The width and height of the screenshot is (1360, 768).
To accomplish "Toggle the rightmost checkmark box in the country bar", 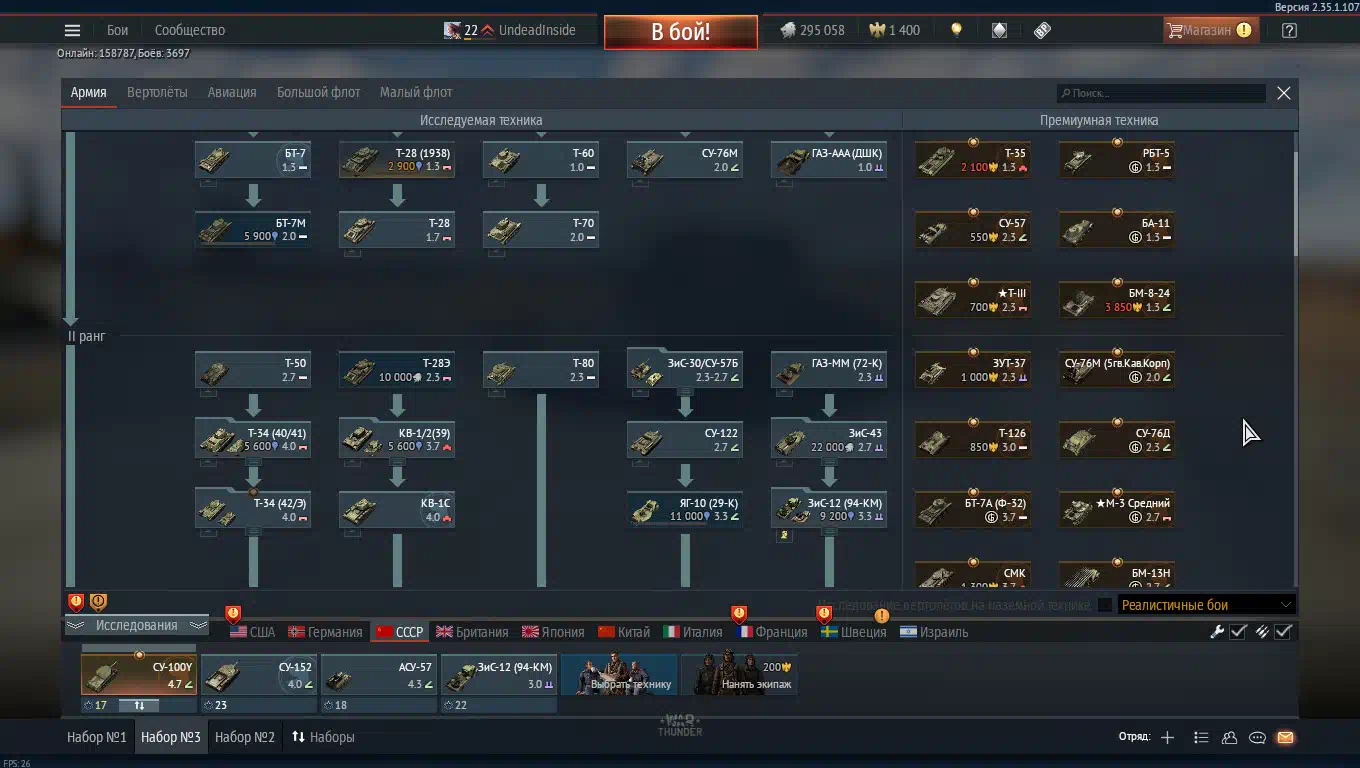I will tap(1284, 631).
